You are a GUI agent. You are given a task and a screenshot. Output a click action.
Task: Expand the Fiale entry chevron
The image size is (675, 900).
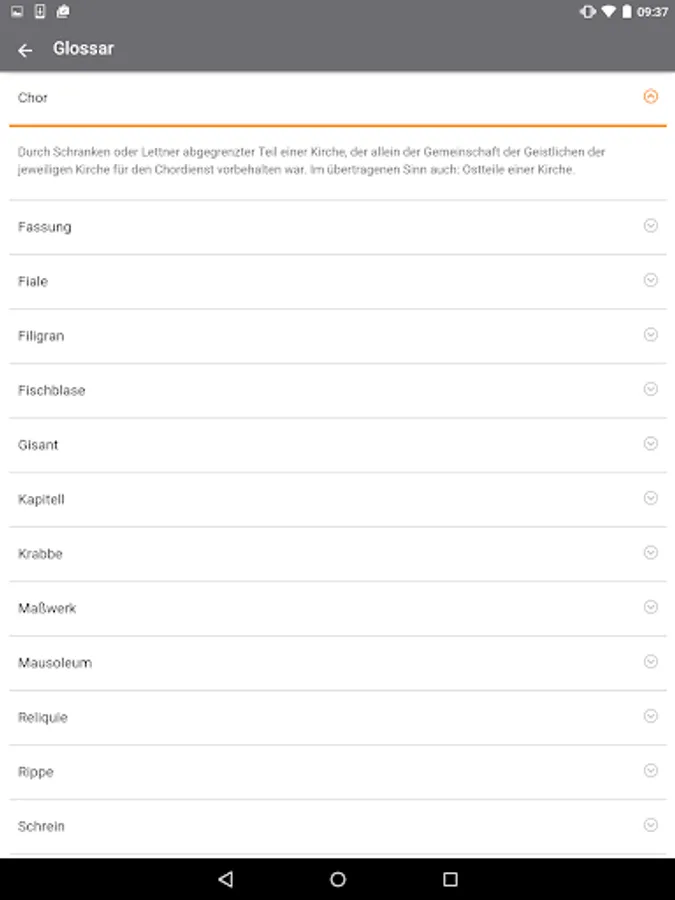pyautogui.click(x=651, y=280)
